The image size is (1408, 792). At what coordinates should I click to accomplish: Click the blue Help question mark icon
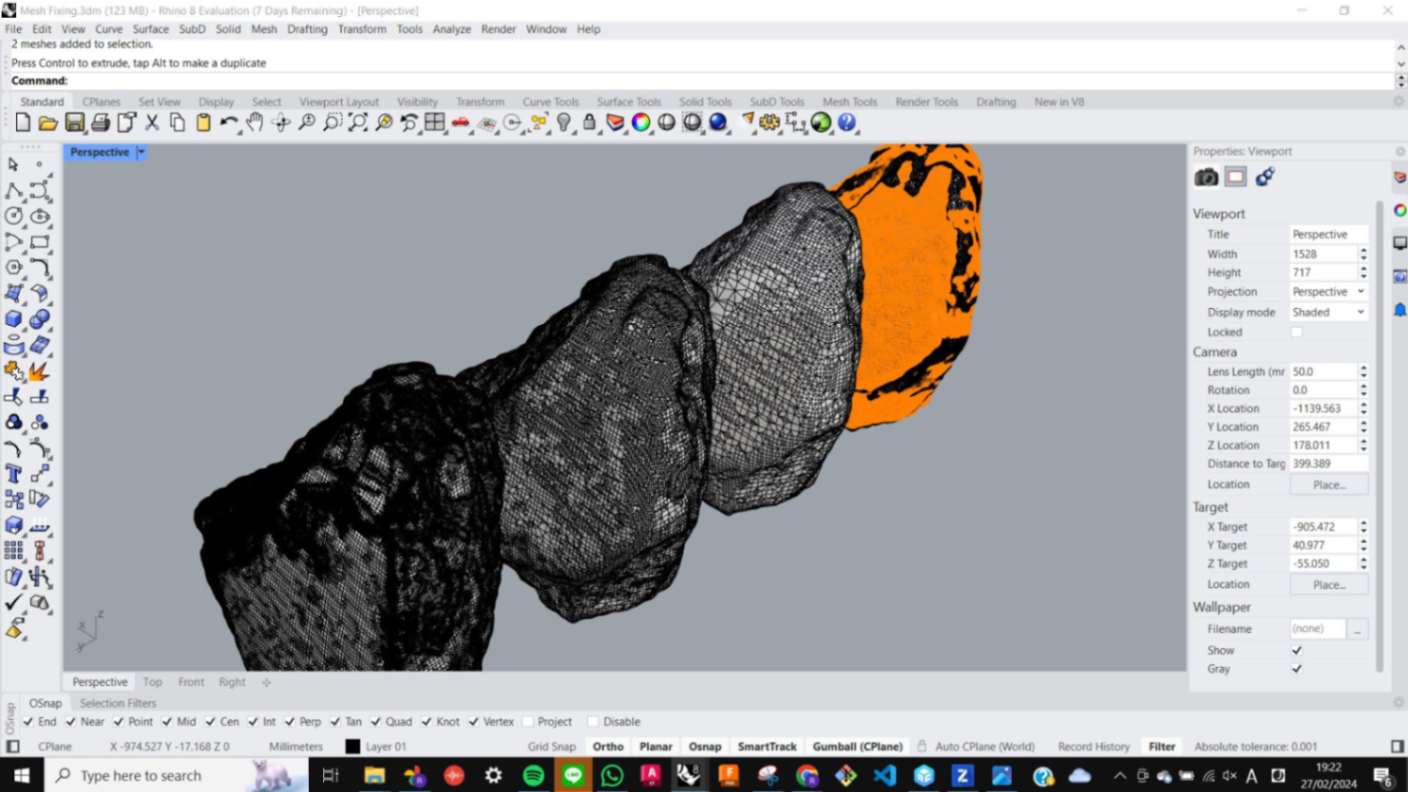click(847, 123)
